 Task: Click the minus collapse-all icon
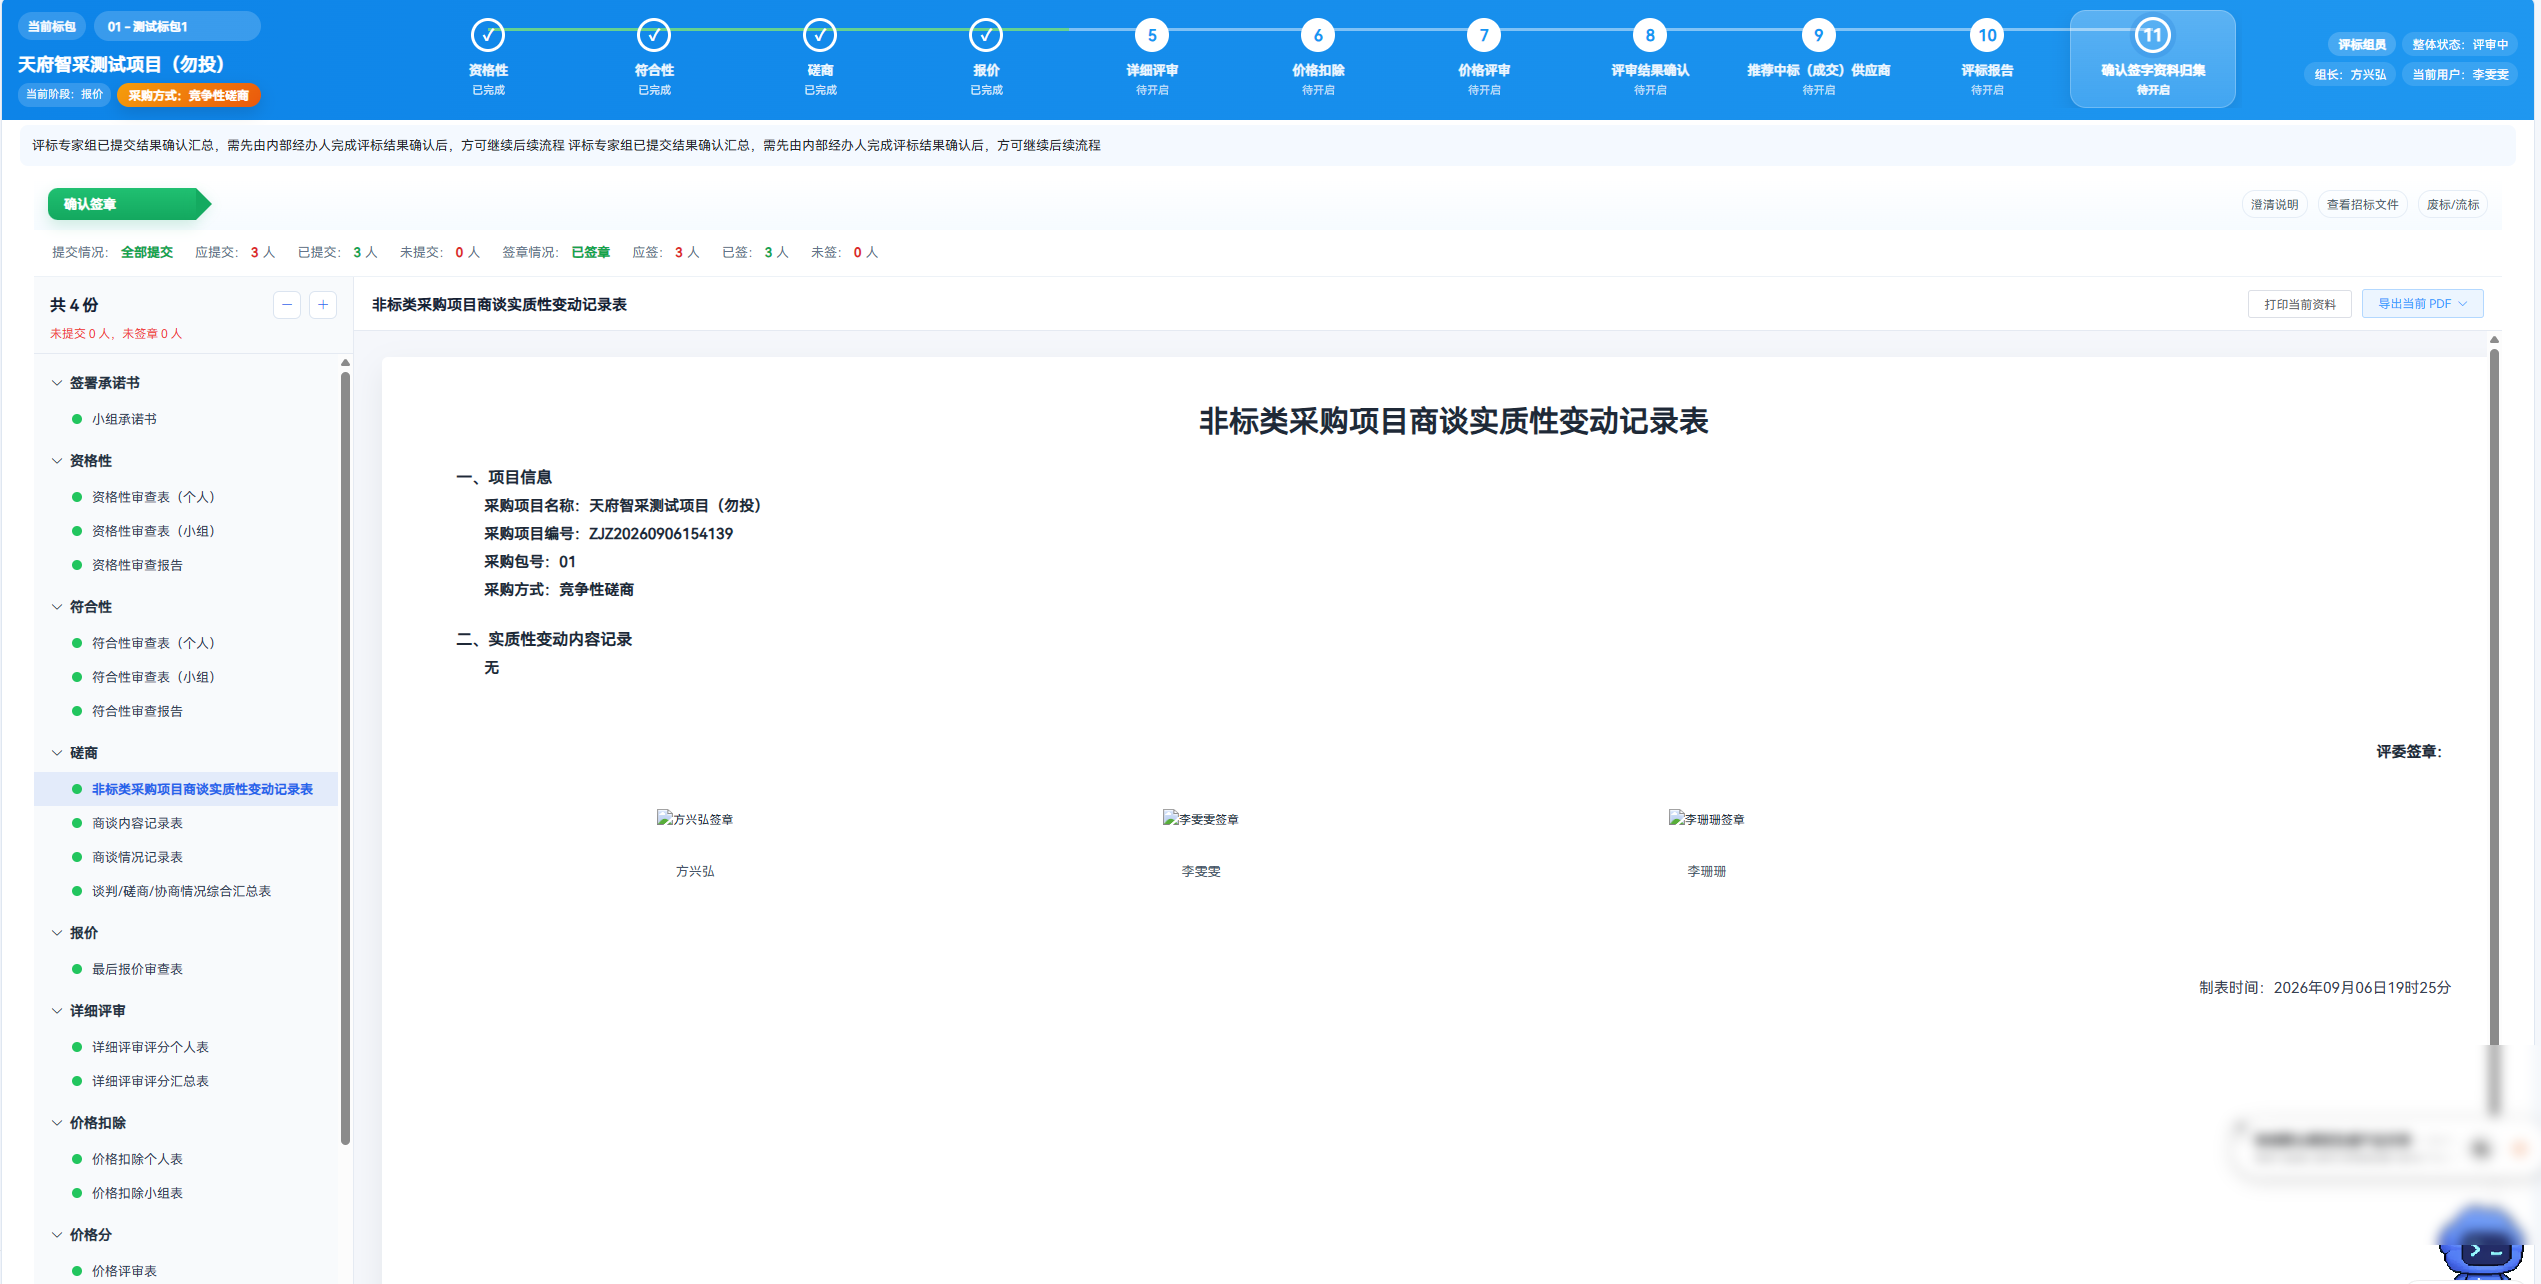click(287, 305)
